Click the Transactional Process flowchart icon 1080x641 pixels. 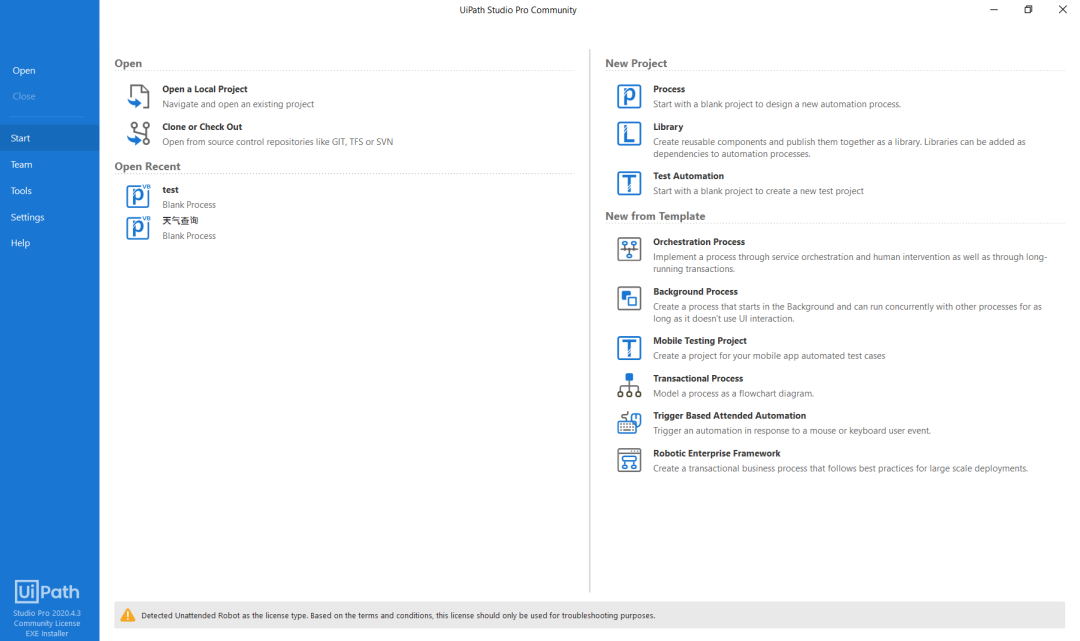click(629, 386)
